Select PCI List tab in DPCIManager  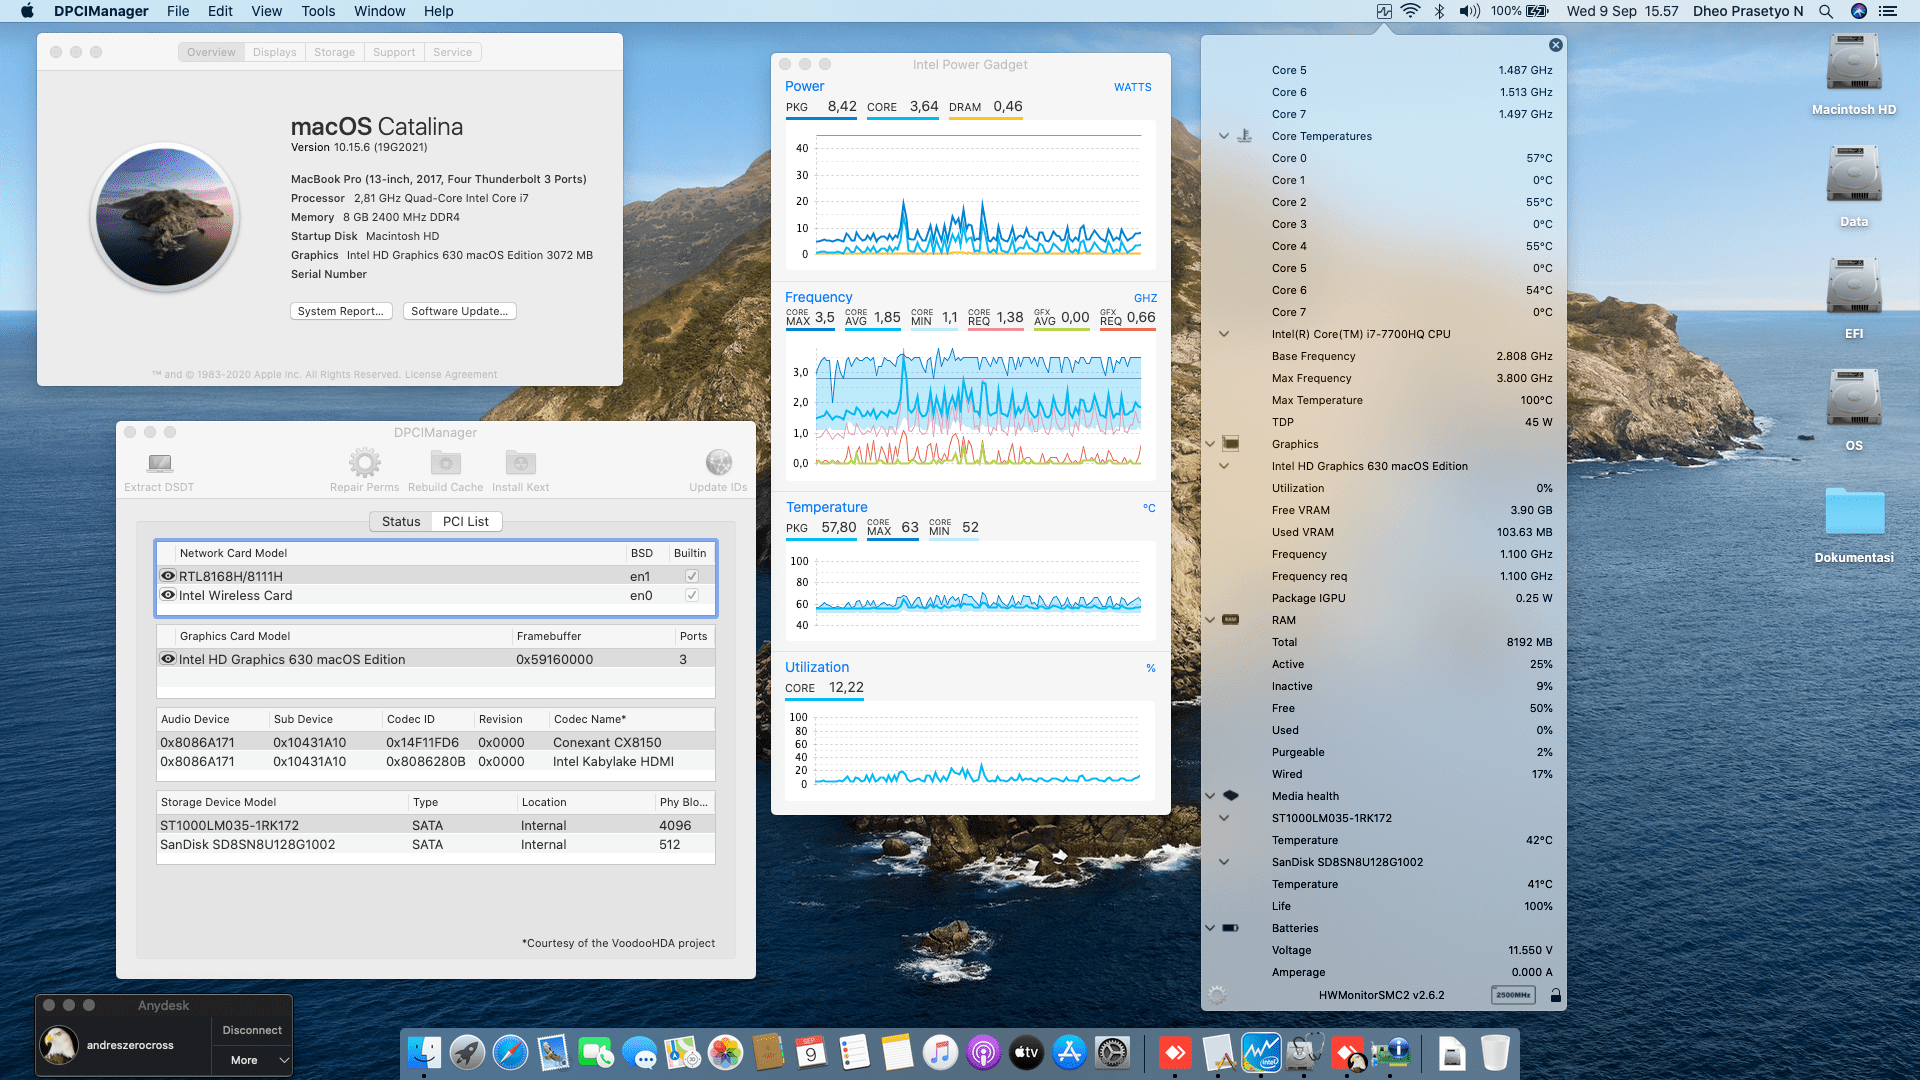pyautogui.click(x=466, y=521)
